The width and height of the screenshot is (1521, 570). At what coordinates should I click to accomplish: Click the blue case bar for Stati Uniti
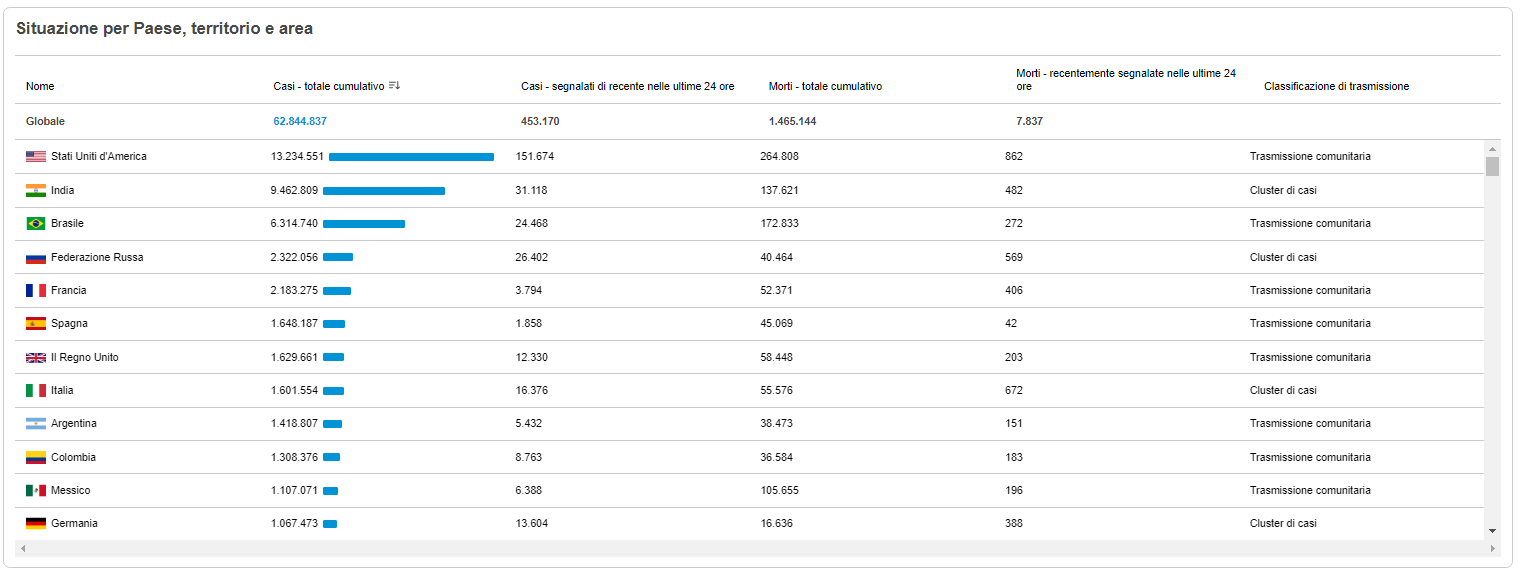click(x=411, y=157)
